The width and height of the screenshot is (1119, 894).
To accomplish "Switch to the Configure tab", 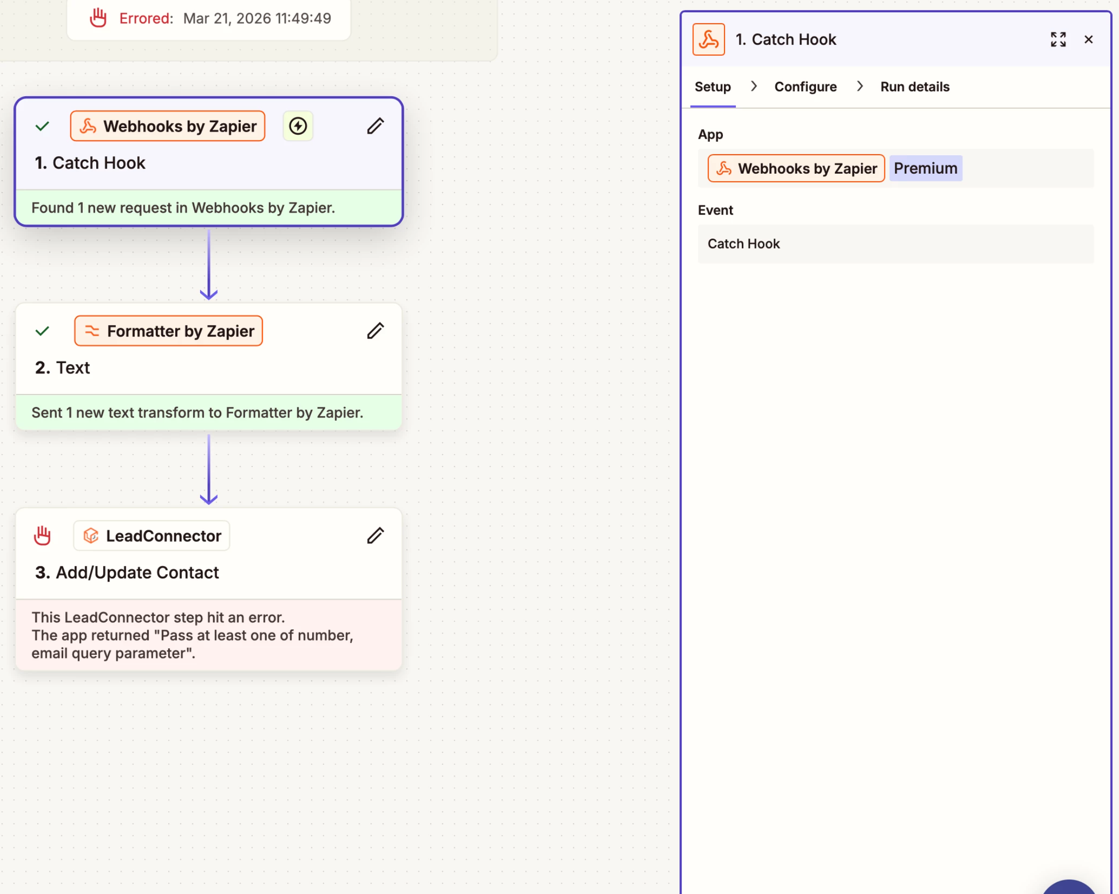I will 805,87.
